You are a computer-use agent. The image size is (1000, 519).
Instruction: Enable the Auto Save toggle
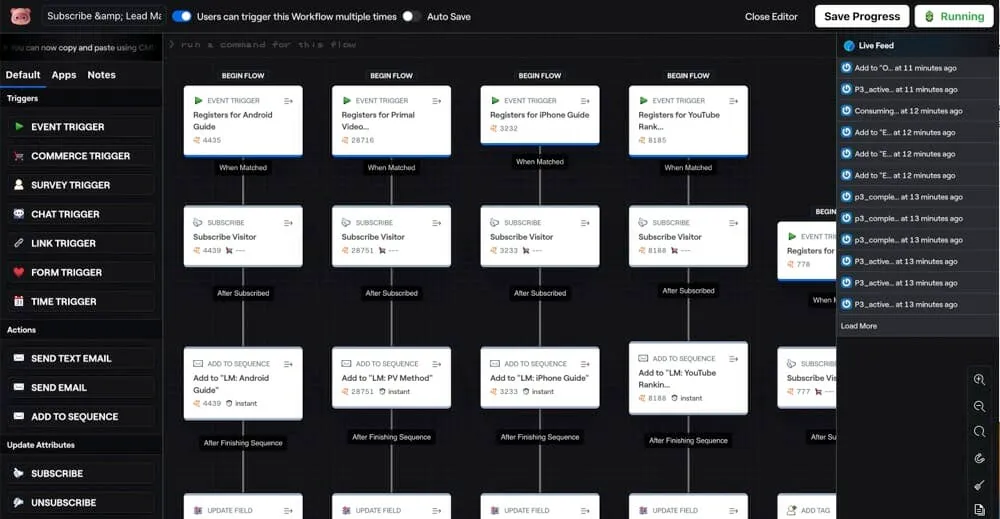[411, 17]
